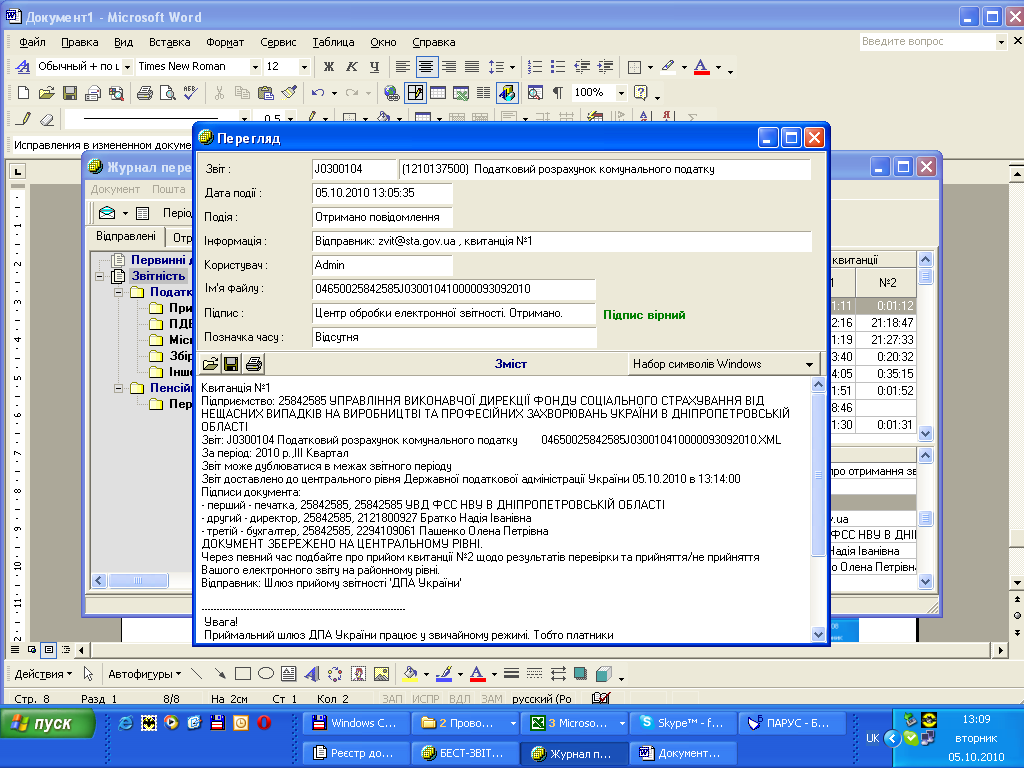
Task: Click the open folder icon in Перегляд
Action: (x=211, y=364)
